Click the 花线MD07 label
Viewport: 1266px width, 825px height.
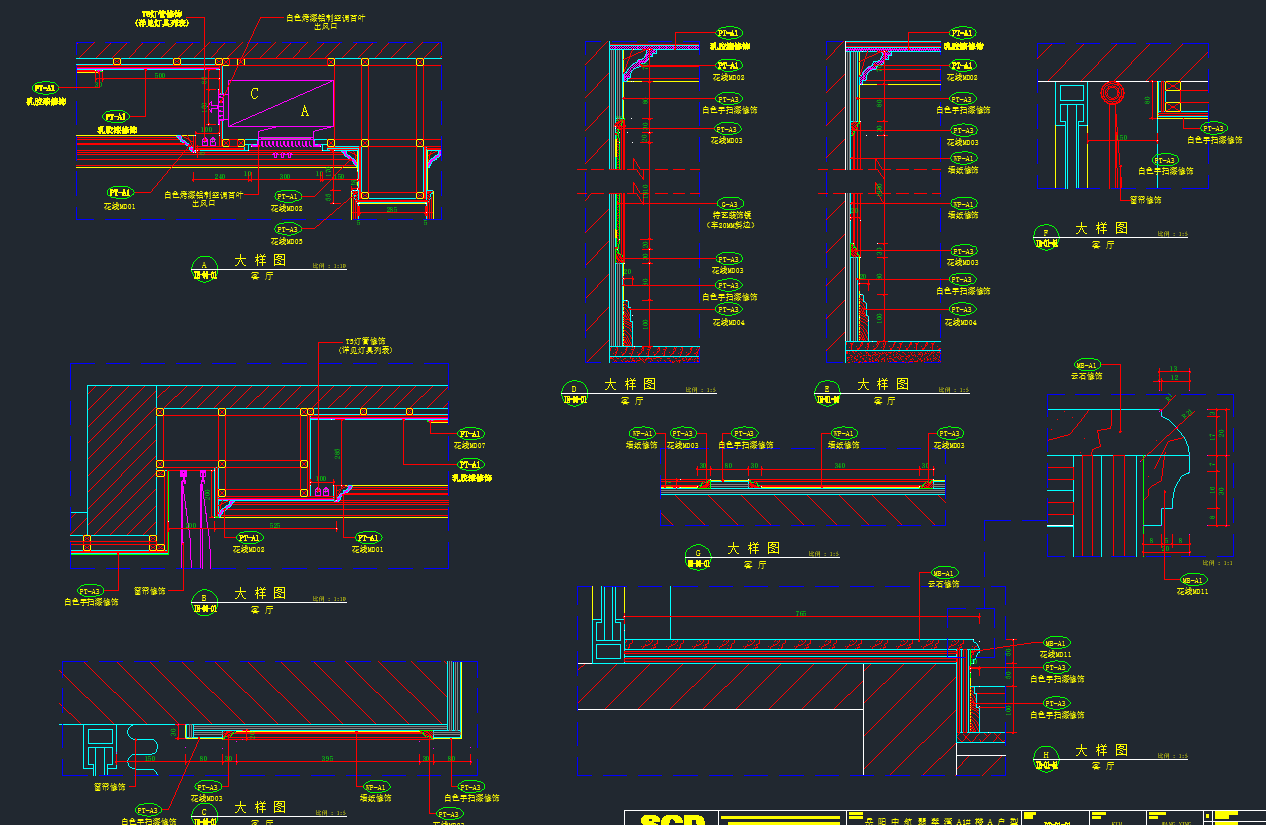point(469,445)
